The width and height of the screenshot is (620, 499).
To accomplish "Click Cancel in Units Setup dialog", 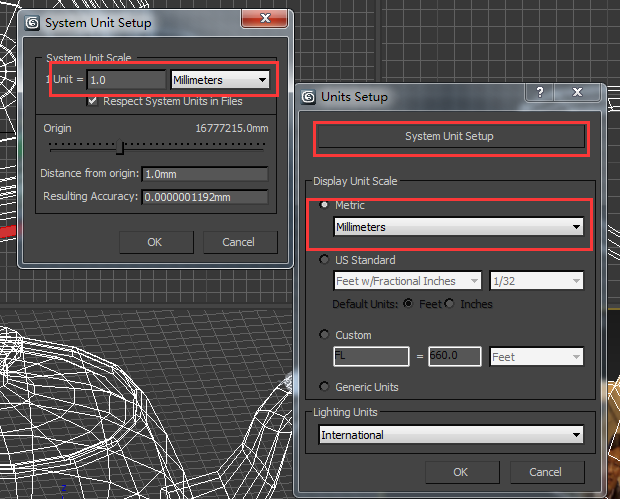I will (x=547, y=472).
